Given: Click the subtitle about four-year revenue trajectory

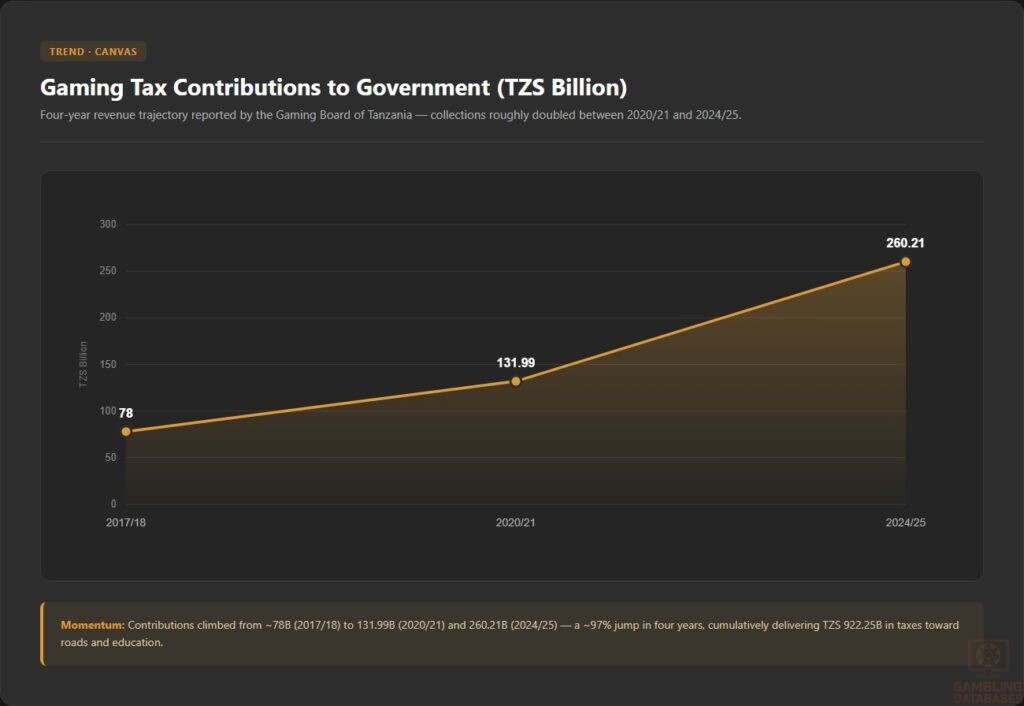Looking at the screenshot, I should coord(391,115).
